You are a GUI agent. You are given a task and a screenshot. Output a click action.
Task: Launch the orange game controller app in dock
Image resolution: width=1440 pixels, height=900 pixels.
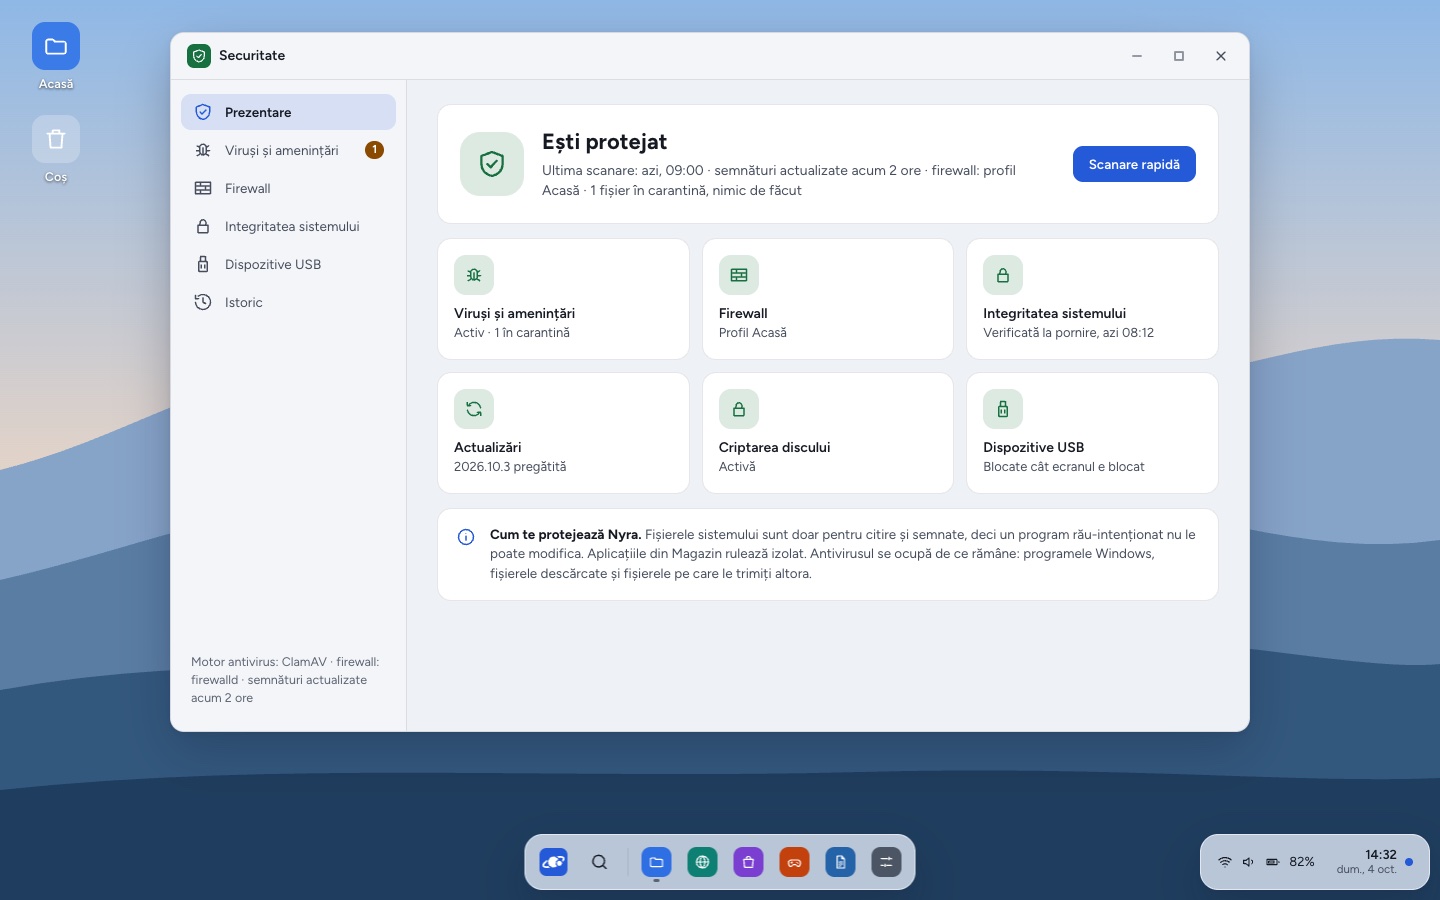pyautogui.click(x=794, y=862)
